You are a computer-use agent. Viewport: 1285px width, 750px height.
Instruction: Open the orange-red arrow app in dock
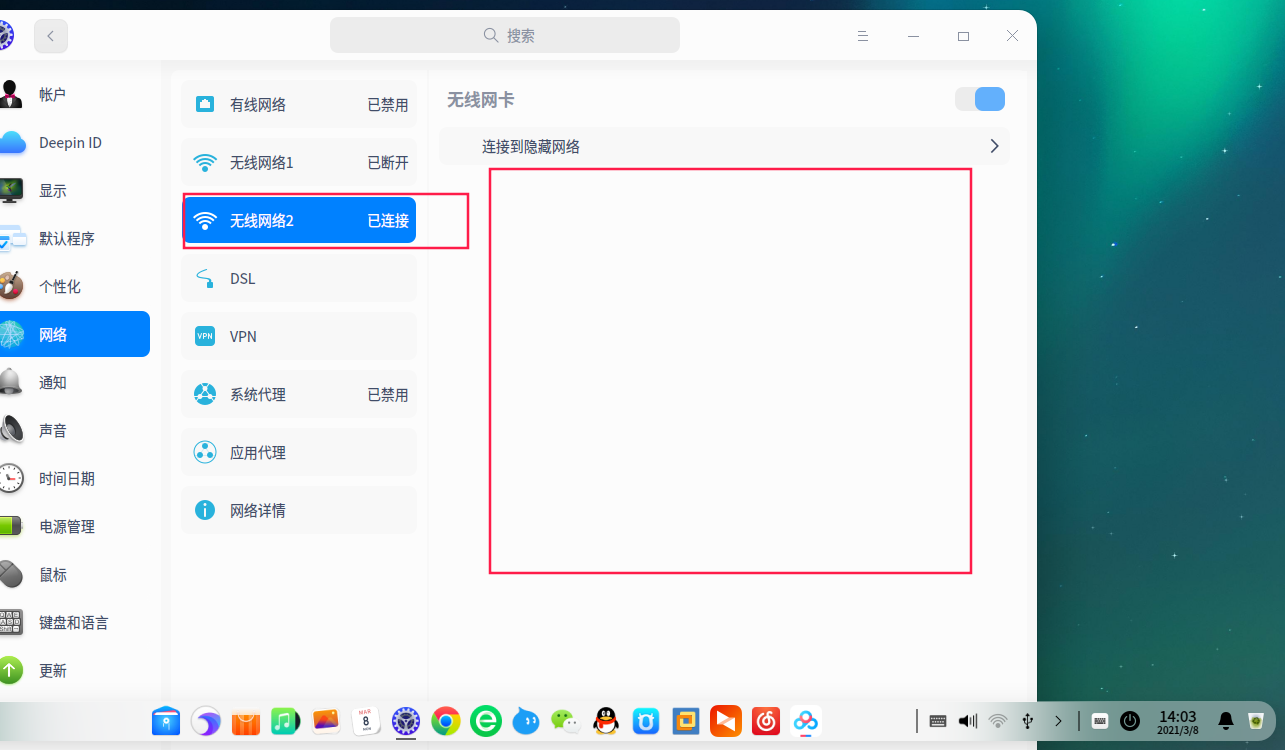726,720
